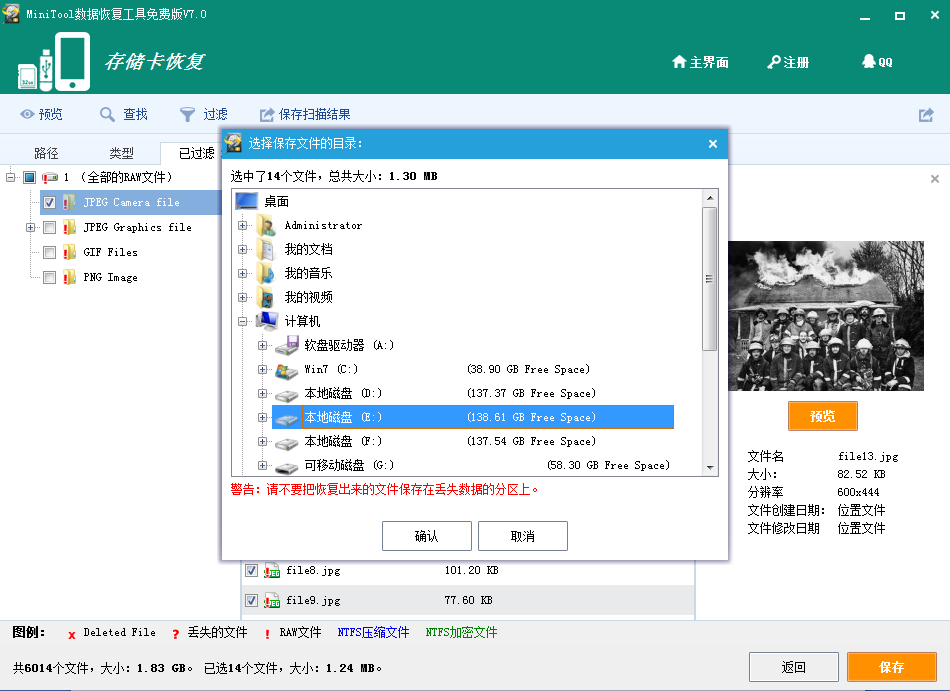Select the 我的文档 folder icon
950x691 pixels.
(x=267, y=249)
